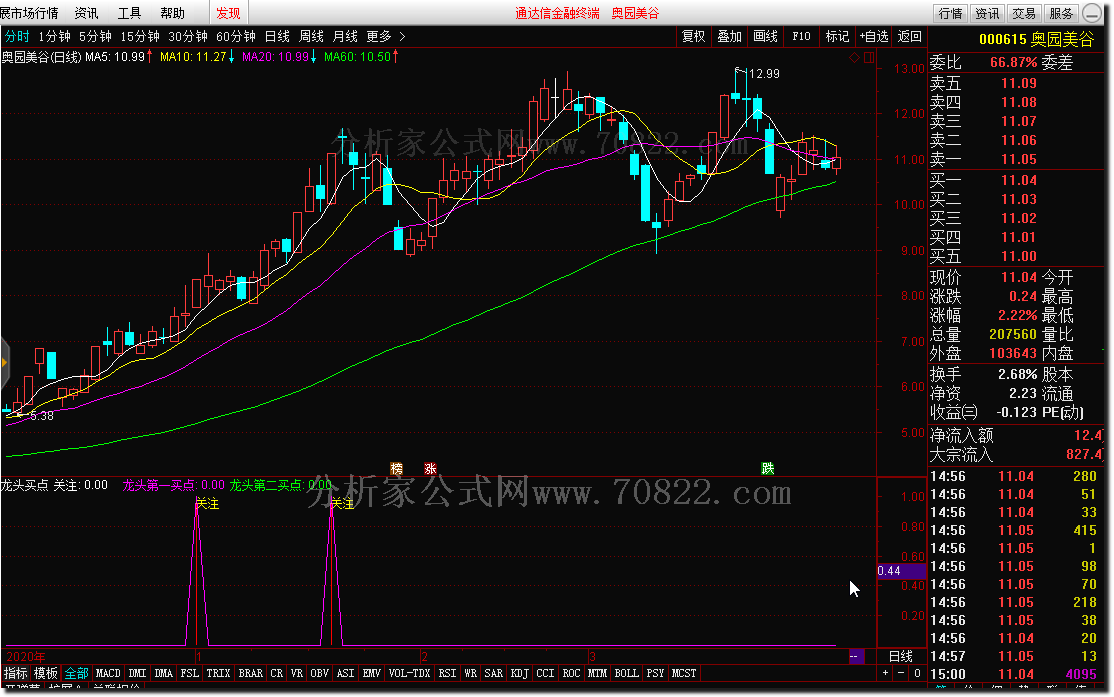The image size is (1114, 697).
Task: Switch indicator to TRIX
Action: pyautogui.click(x=218, y=673)
